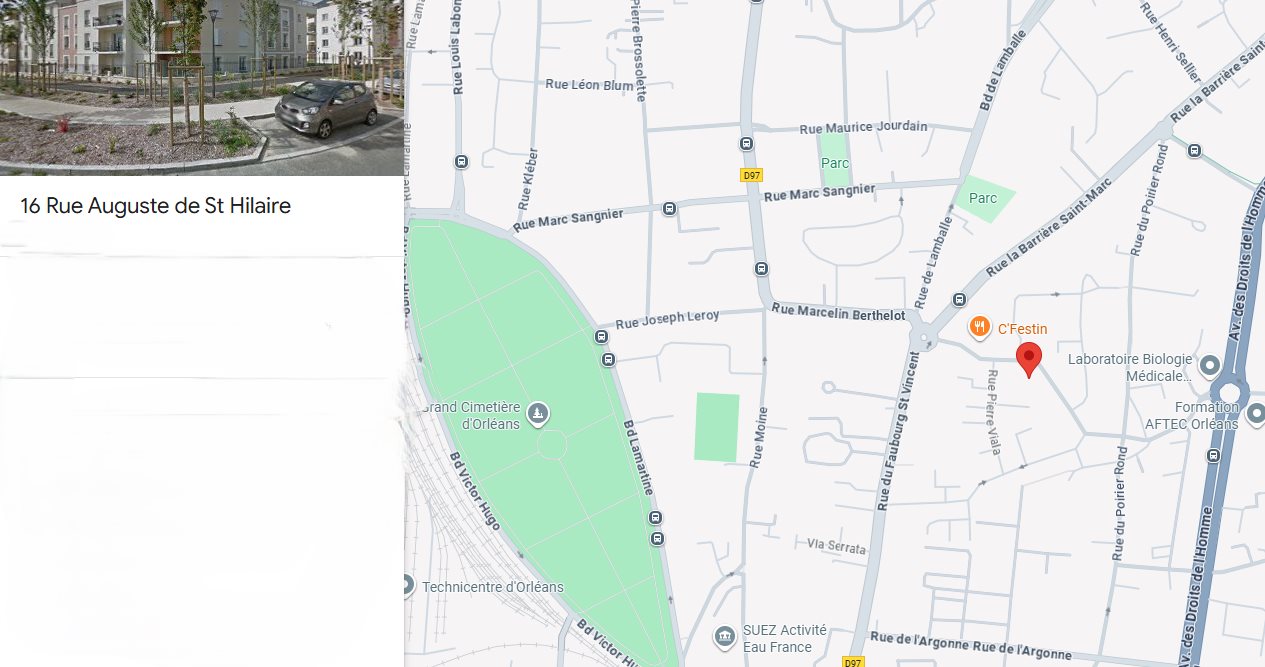
Task: Click the bus stop on Rue Louis Labonne
Action: coord(461,161)
